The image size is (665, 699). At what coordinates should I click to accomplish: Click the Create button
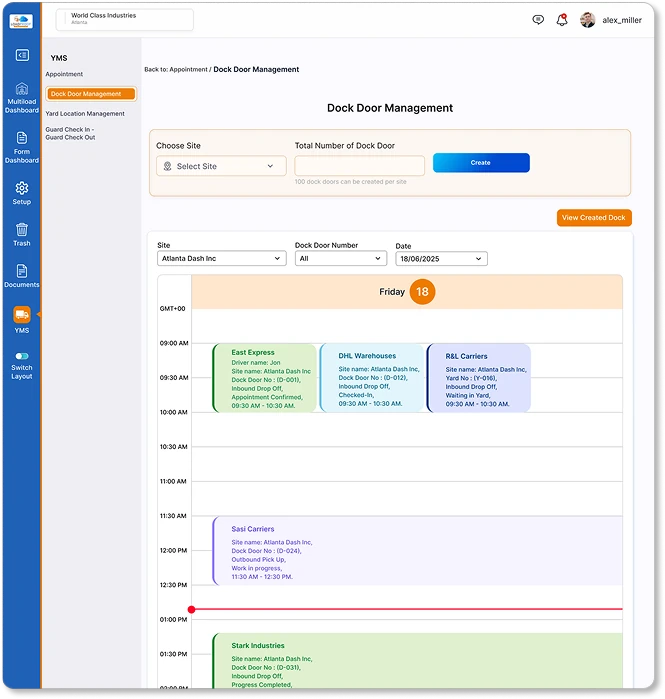[481, 163]
